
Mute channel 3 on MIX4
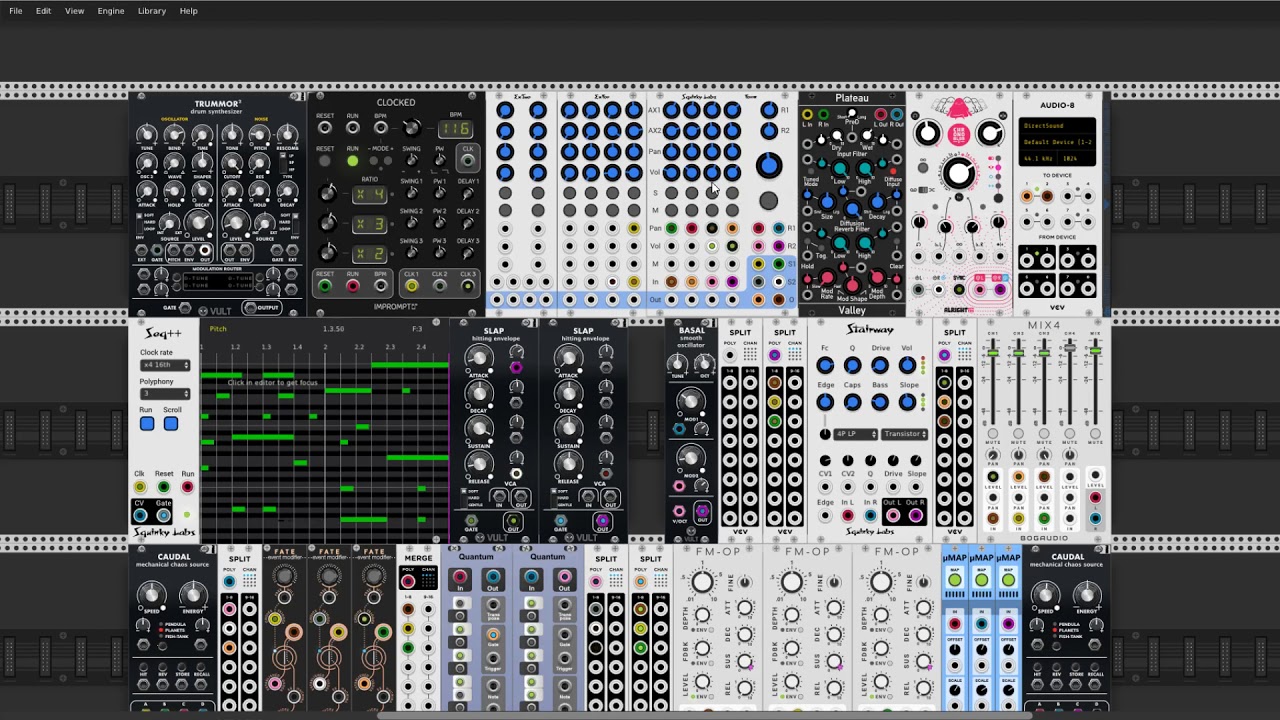coord(1044,435)
